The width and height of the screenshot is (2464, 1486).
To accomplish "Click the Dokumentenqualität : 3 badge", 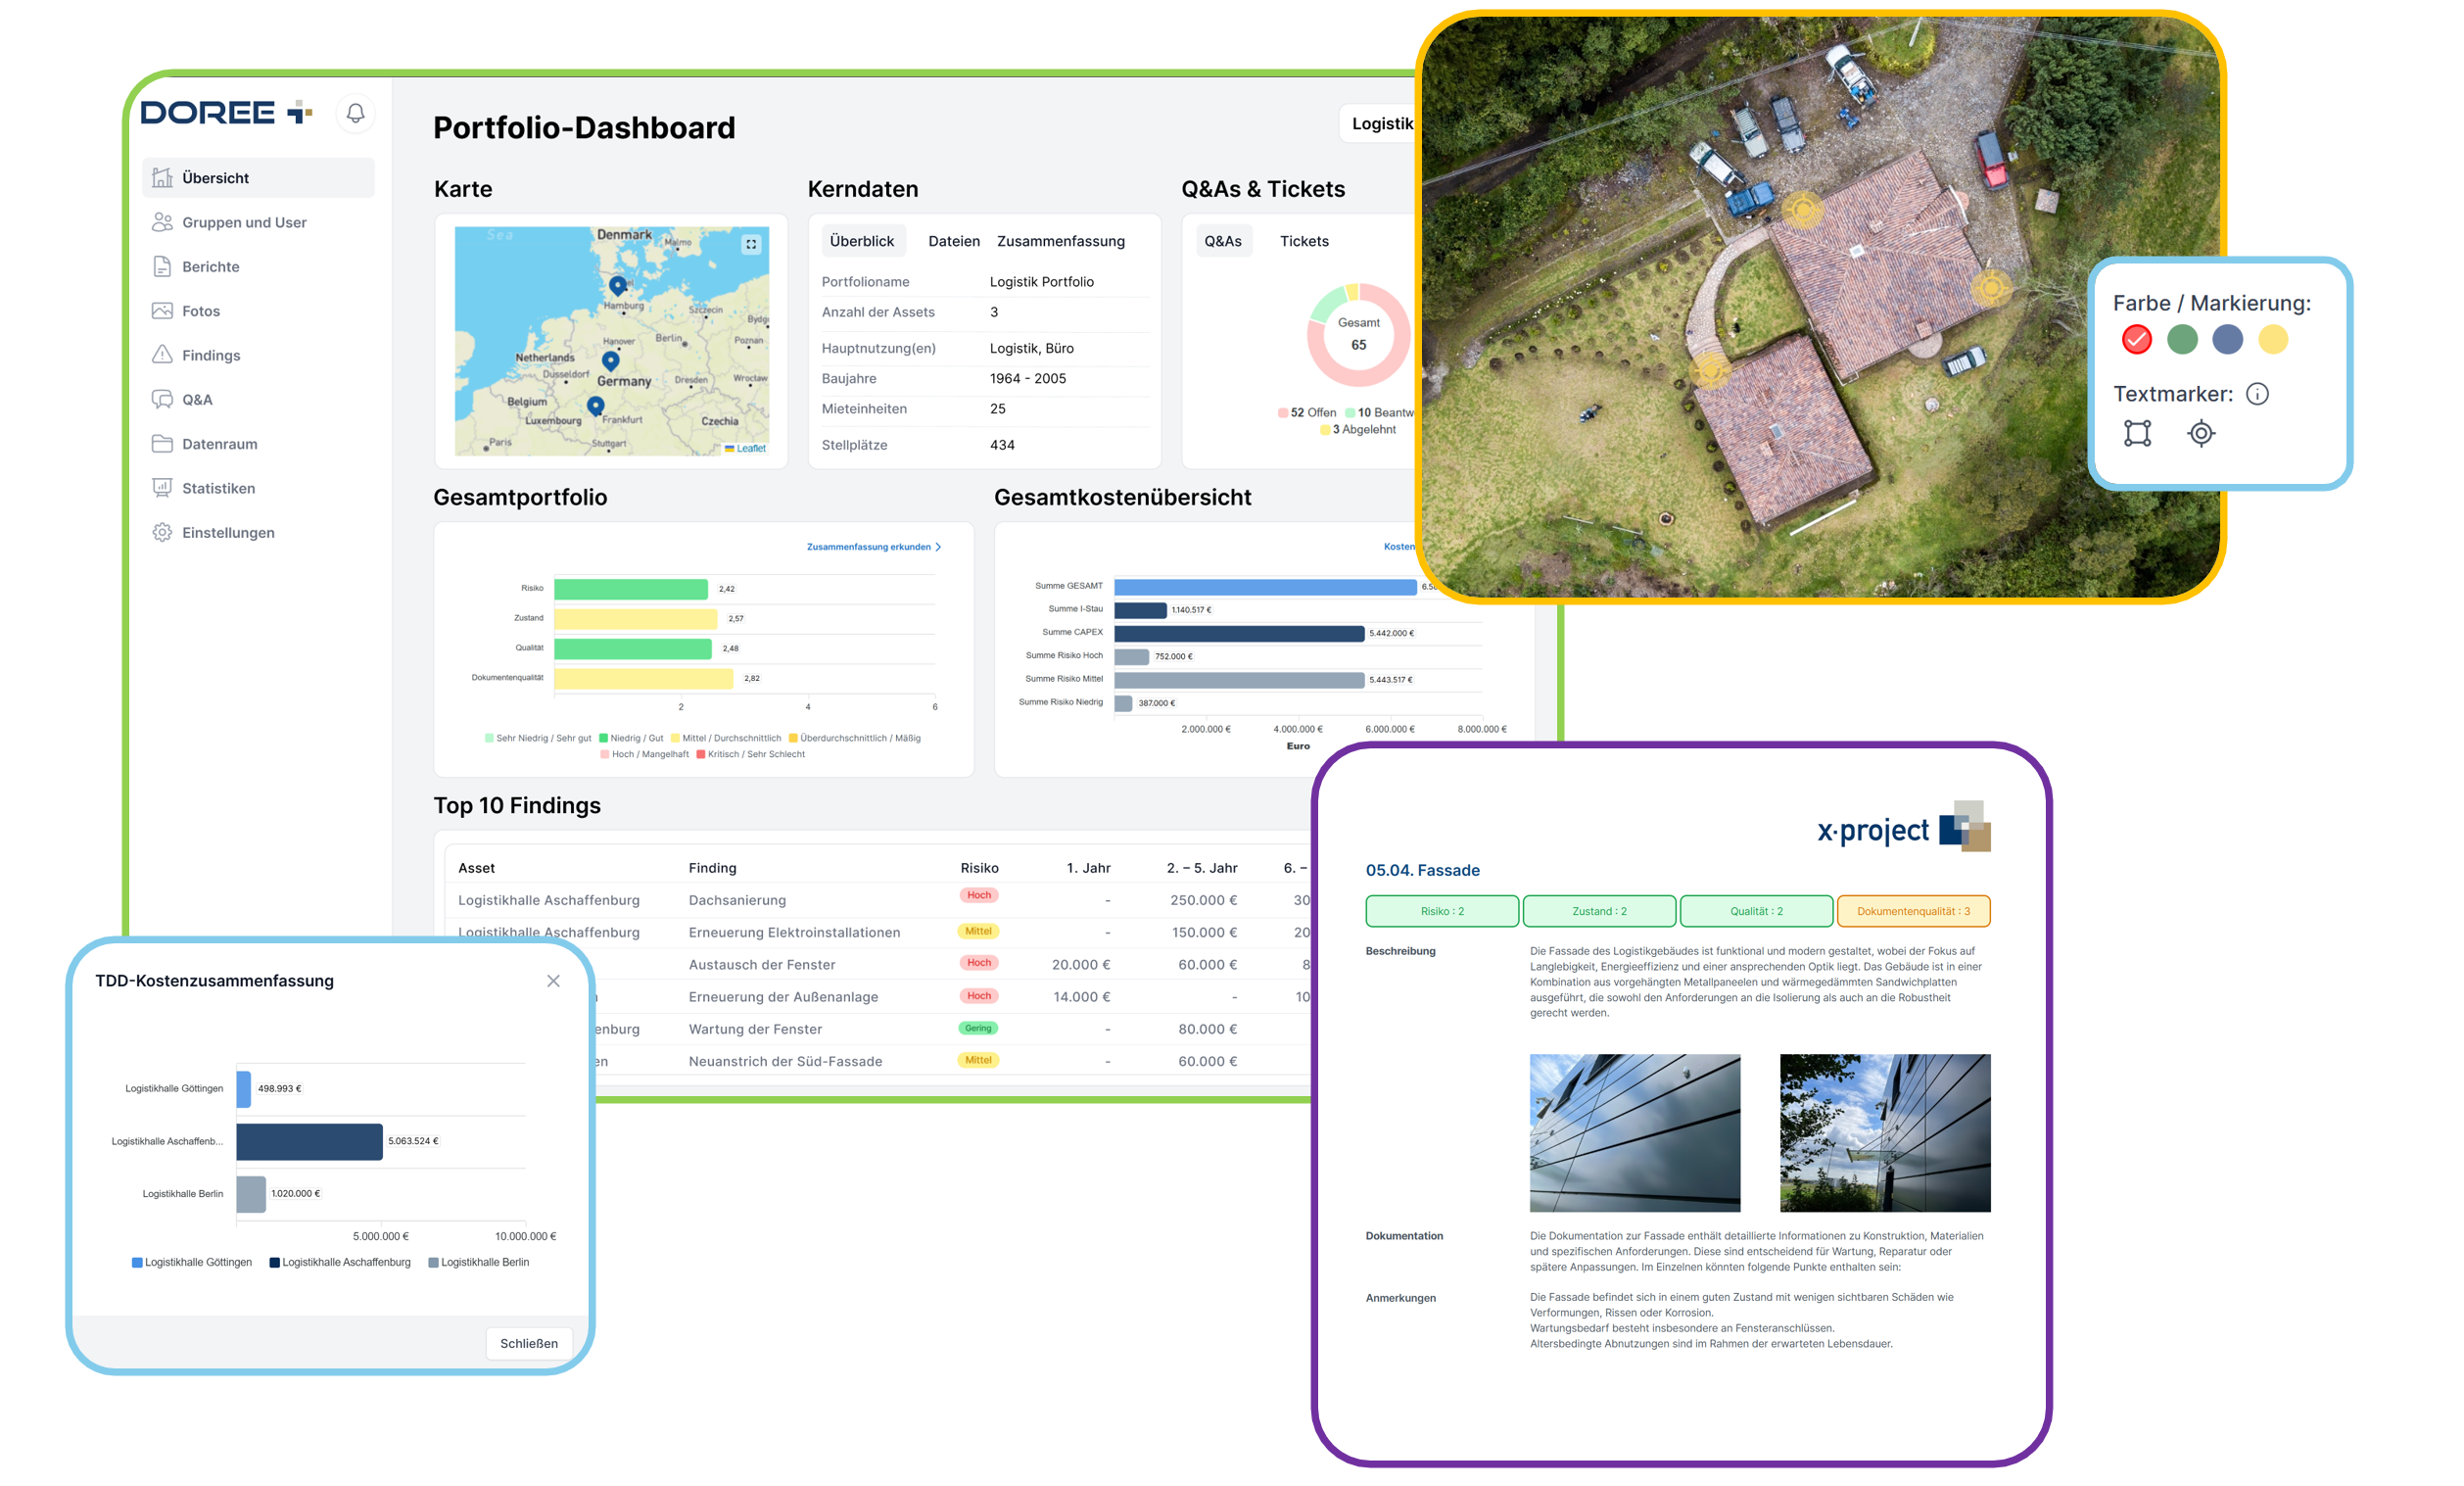I will click(1913, 911).
